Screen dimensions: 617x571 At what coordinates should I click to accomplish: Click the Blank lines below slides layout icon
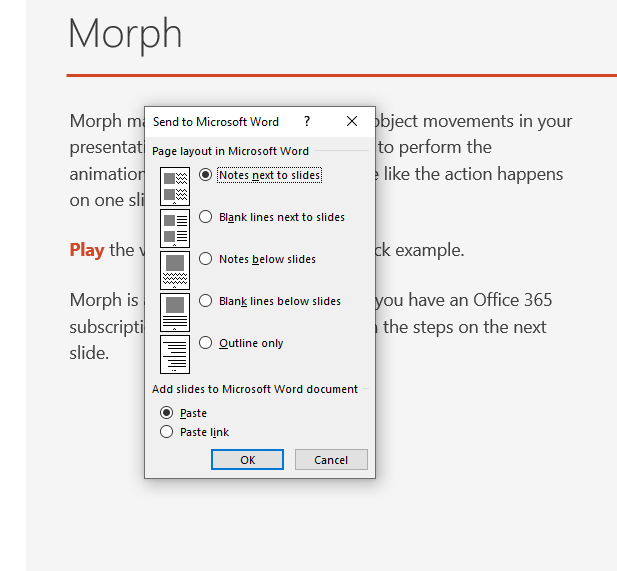pyautogui.click(x=175, y=312)
